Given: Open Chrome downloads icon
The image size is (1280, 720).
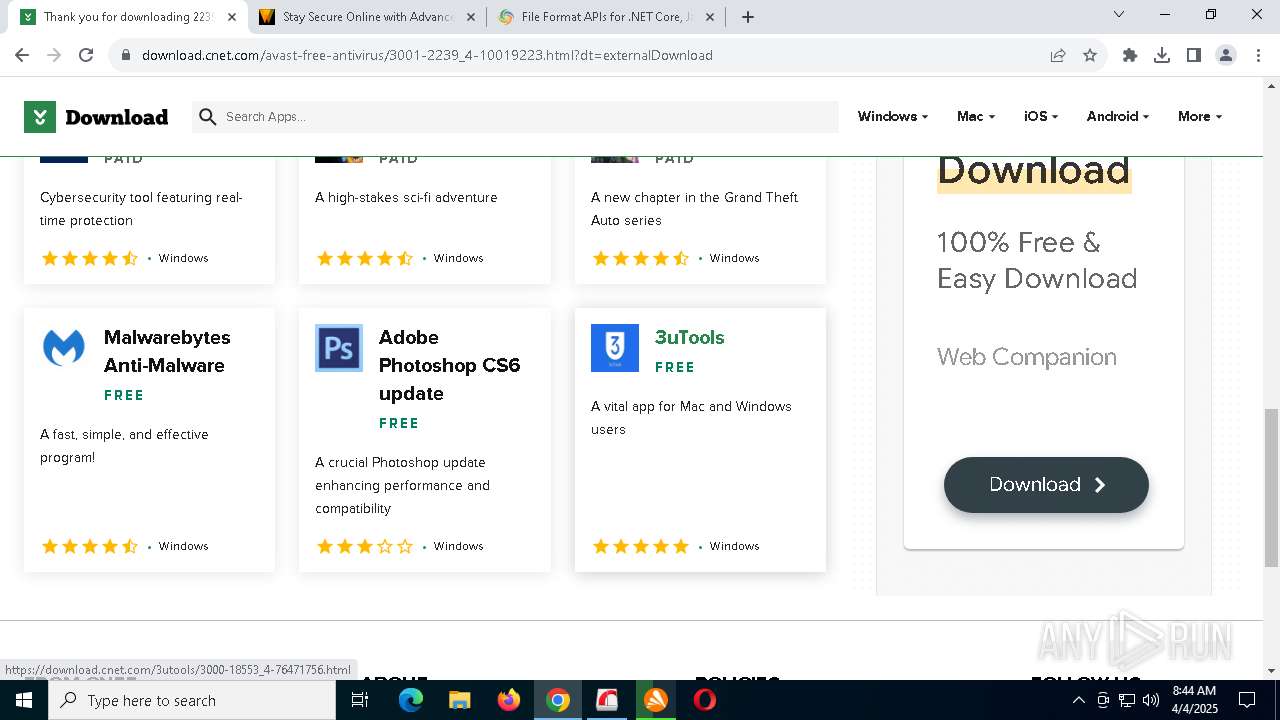Looking at the screenshot, I should pos(1162,55).
